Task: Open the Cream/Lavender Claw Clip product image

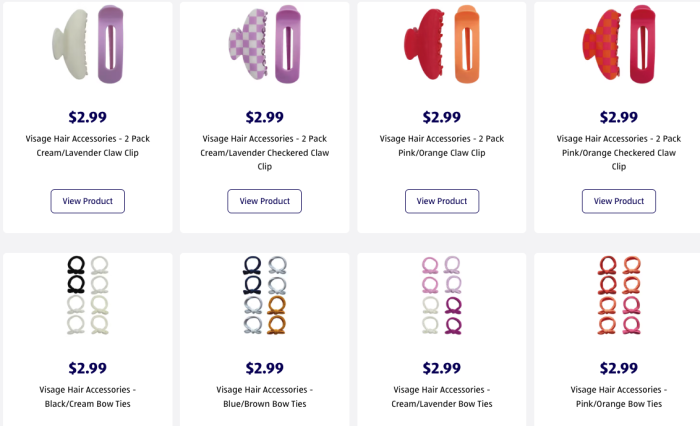Action: [88, 45]
